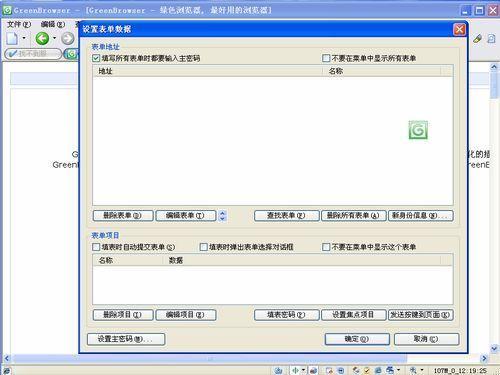Viewport: 500px width, 375px height.
Task: Click the new blank page toolbar icon
Action: click(x=12, y=39)
